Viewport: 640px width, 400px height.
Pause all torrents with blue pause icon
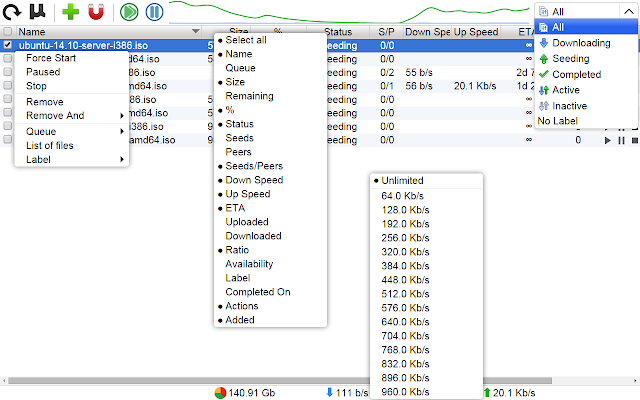(154, 12)
